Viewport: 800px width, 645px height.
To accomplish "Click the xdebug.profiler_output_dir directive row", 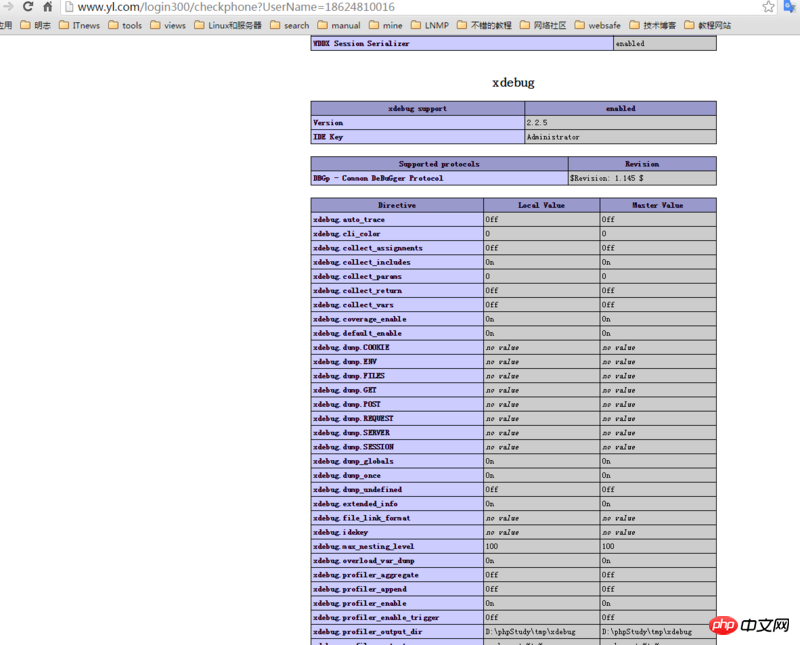I will click(x=397, y=632).
